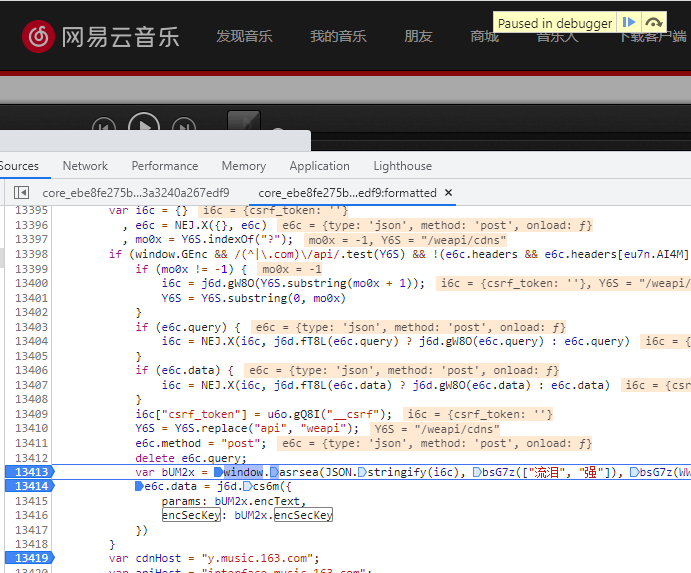Image resolution: width=691 pixels, height=573 pixels.
Task: Click inline breakpoint marker before cs6m
Action: pos(248,487)
